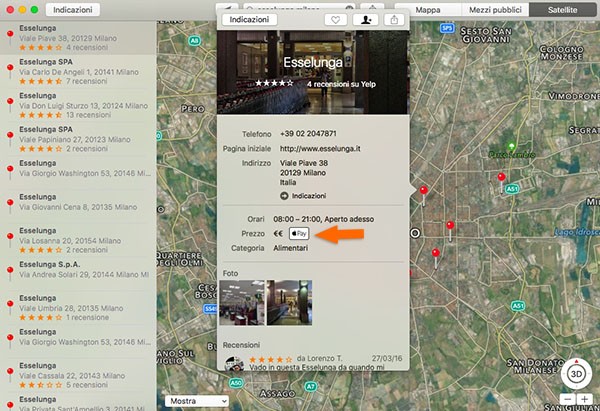Click the hours text 08:00 – 21:00, Aperto adesso
Viewport: 600px width, 411px height.
[324, 219]
